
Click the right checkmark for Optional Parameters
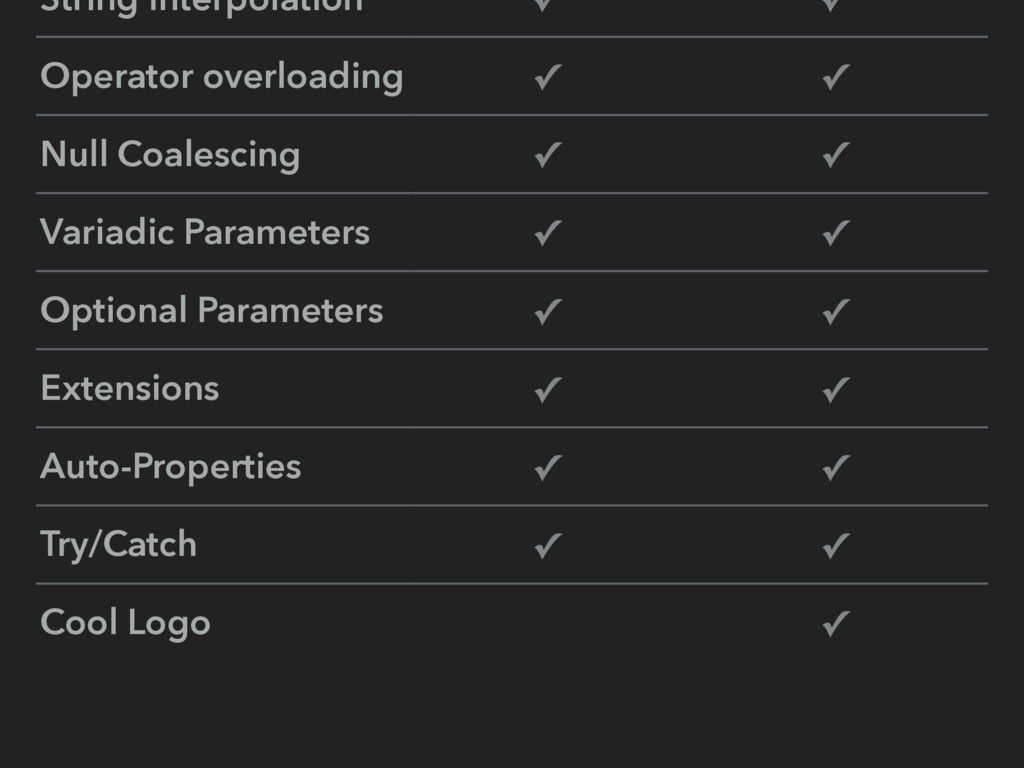point(835,311)
